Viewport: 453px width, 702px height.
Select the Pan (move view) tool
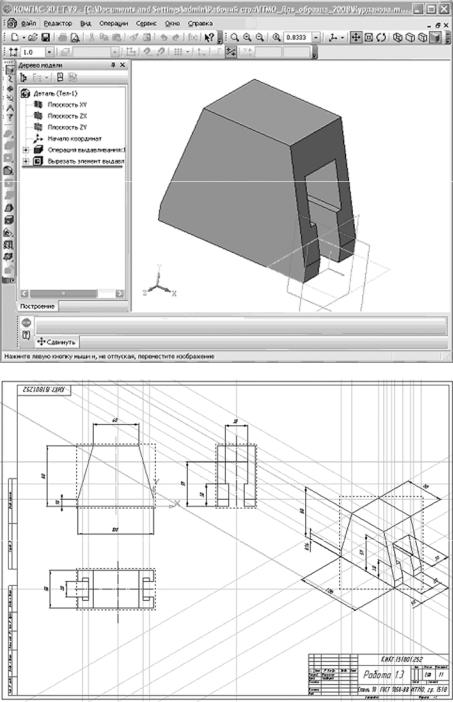point(356,38)
